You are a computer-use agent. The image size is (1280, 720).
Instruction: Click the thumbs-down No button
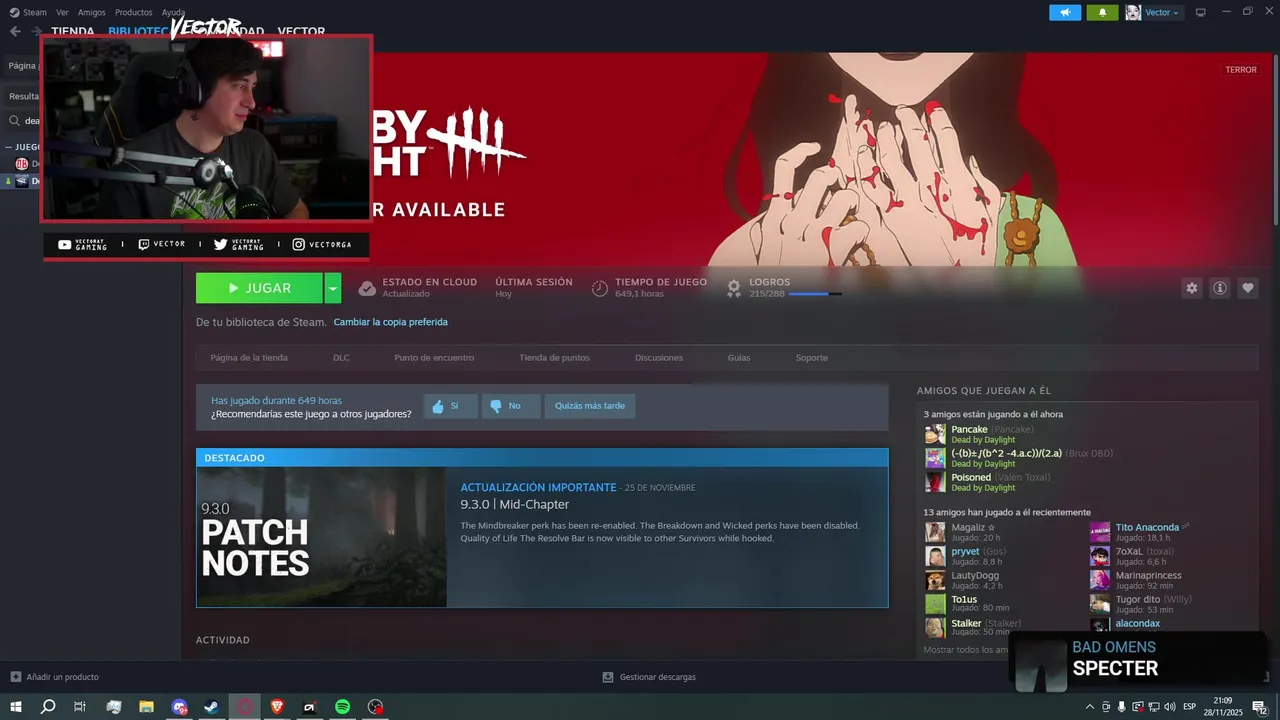[x=511, y=406]
